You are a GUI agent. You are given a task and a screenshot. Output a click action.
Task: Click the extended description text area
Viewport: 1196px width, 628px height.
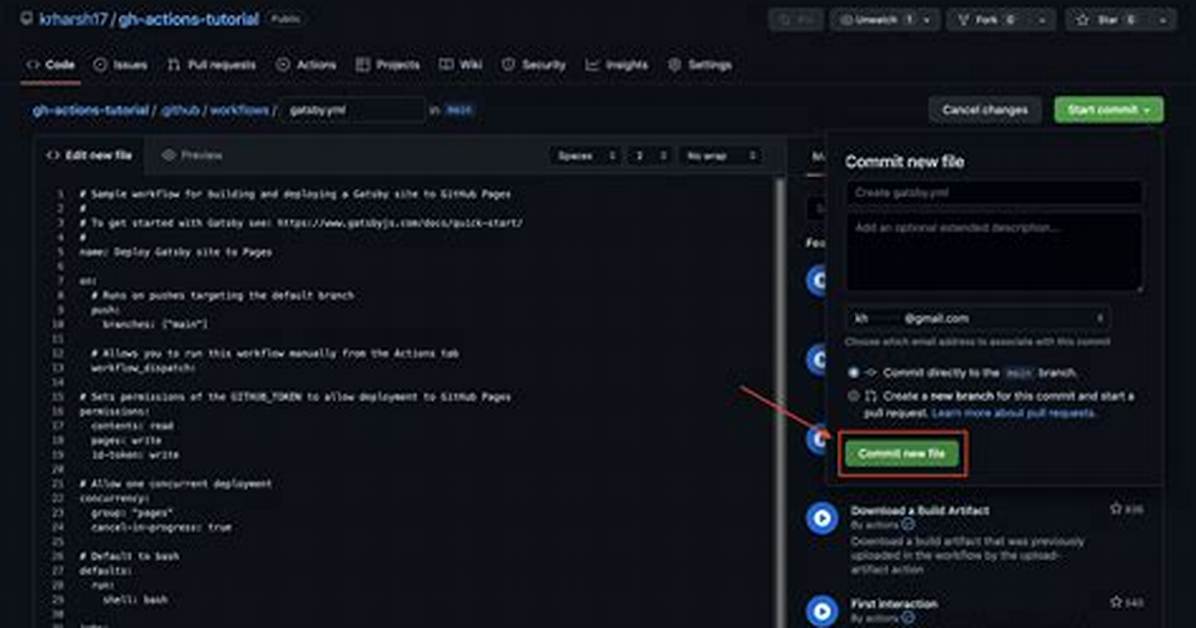994,252
